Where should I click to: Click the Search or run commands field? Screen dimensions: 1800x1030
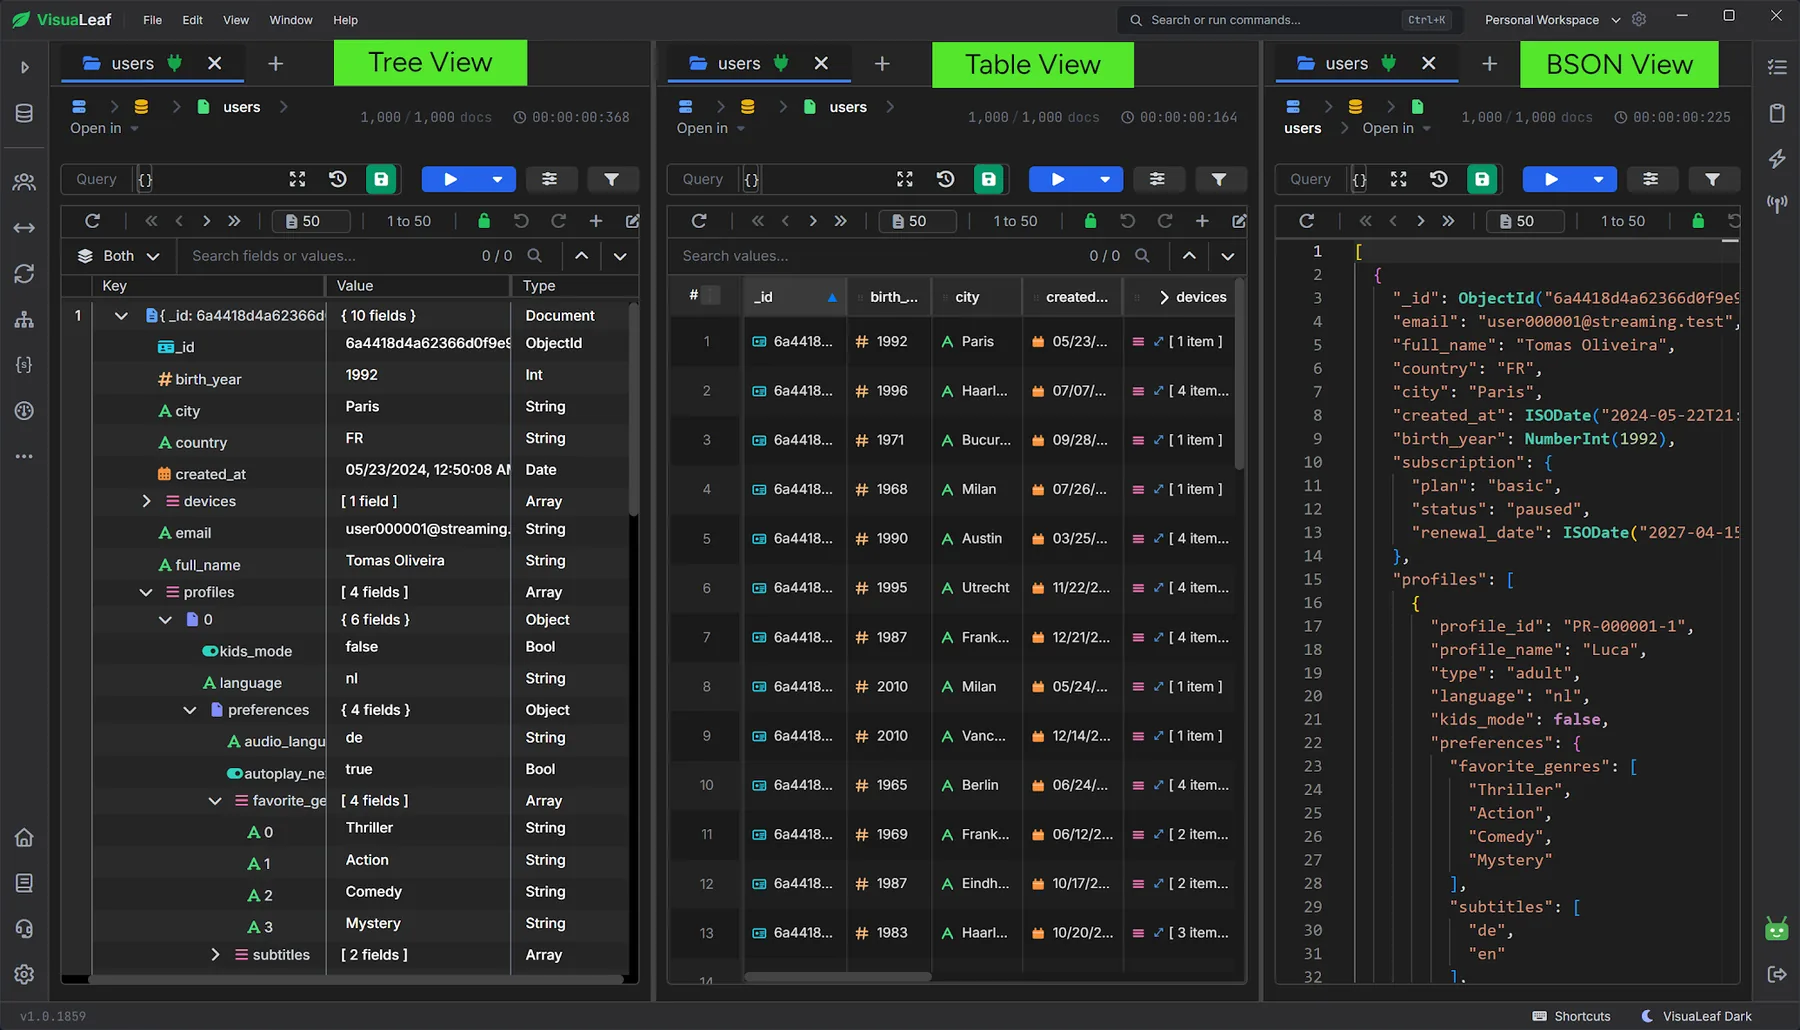coord(1290,20)
